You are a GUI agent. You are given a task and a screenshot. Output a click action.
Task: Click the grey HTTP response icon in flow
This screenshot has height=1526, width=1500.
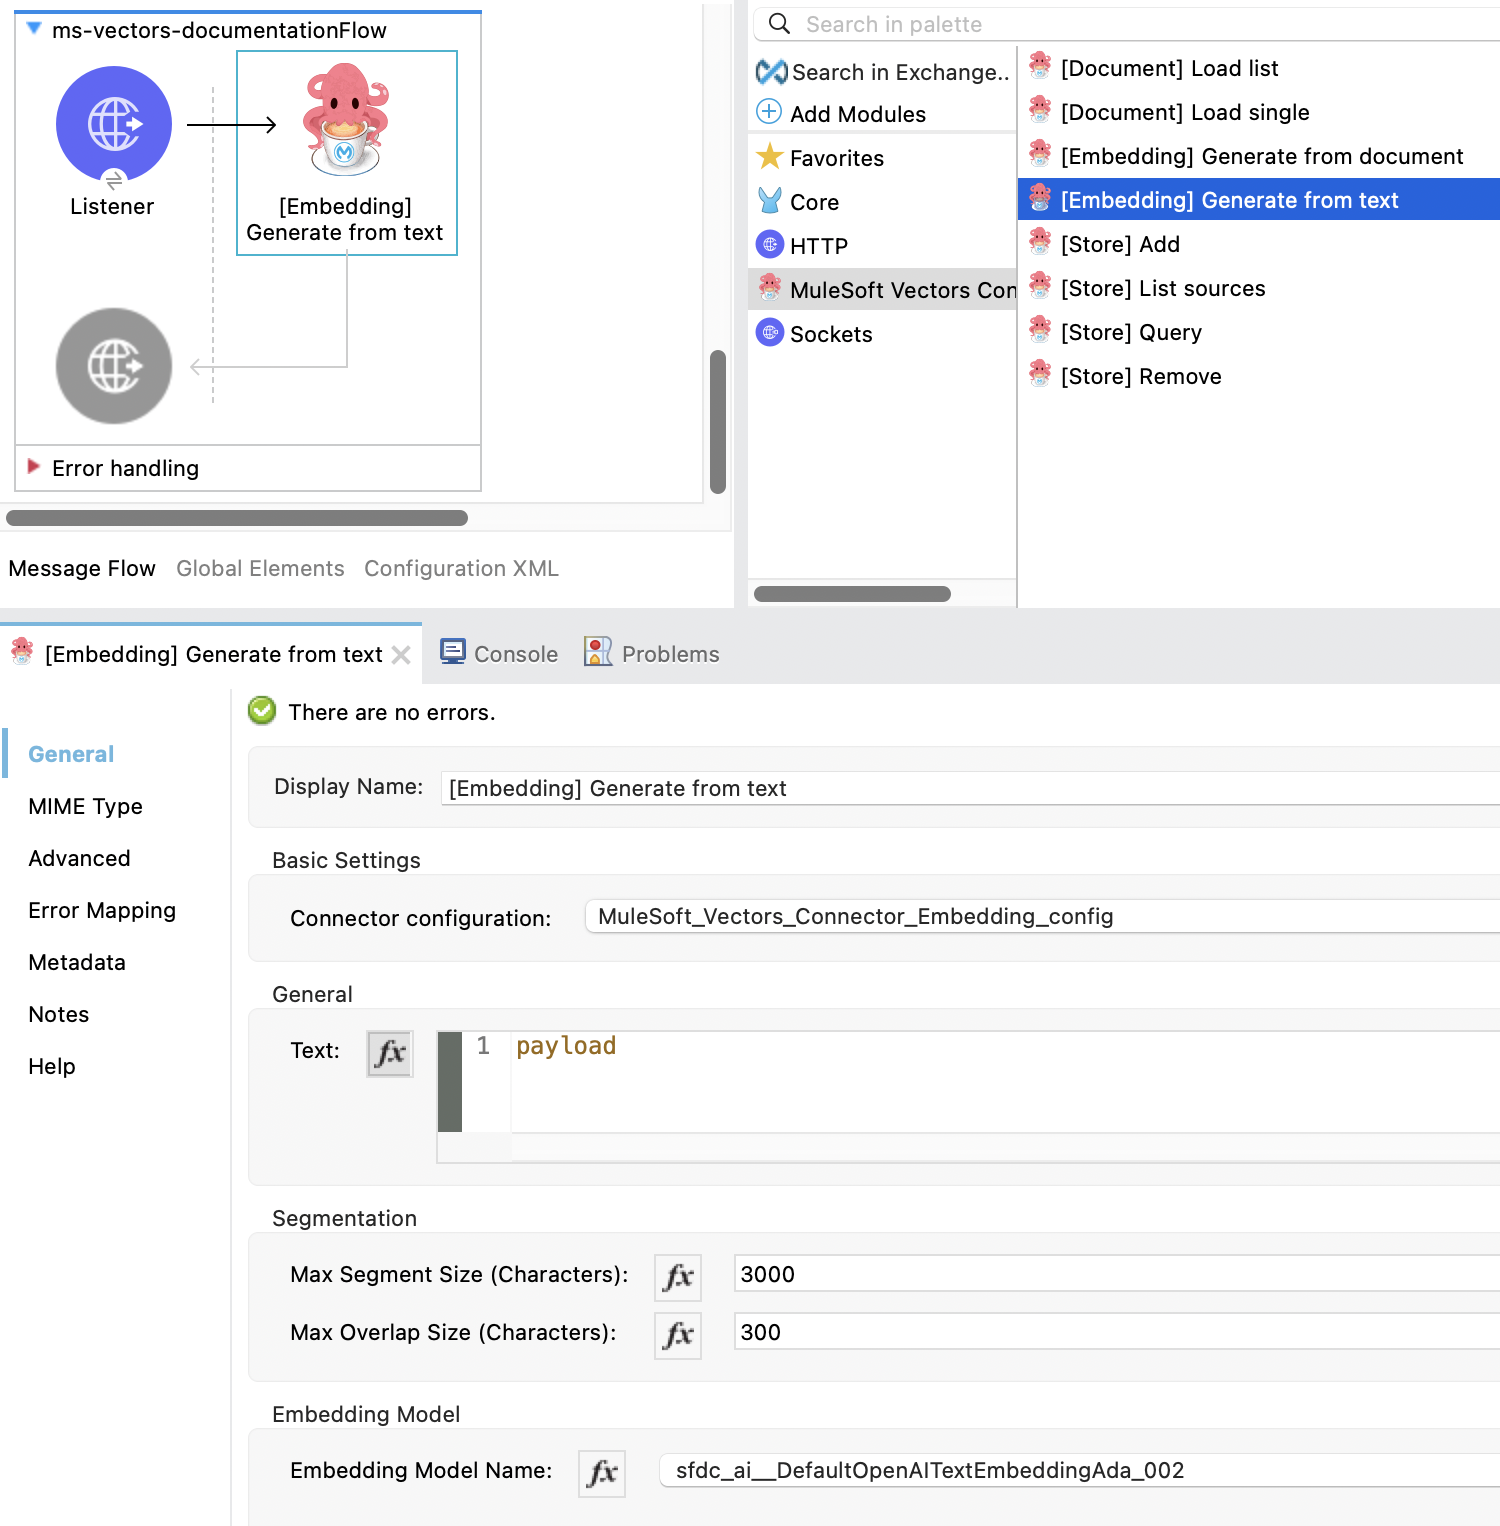(x=114, y=366)
